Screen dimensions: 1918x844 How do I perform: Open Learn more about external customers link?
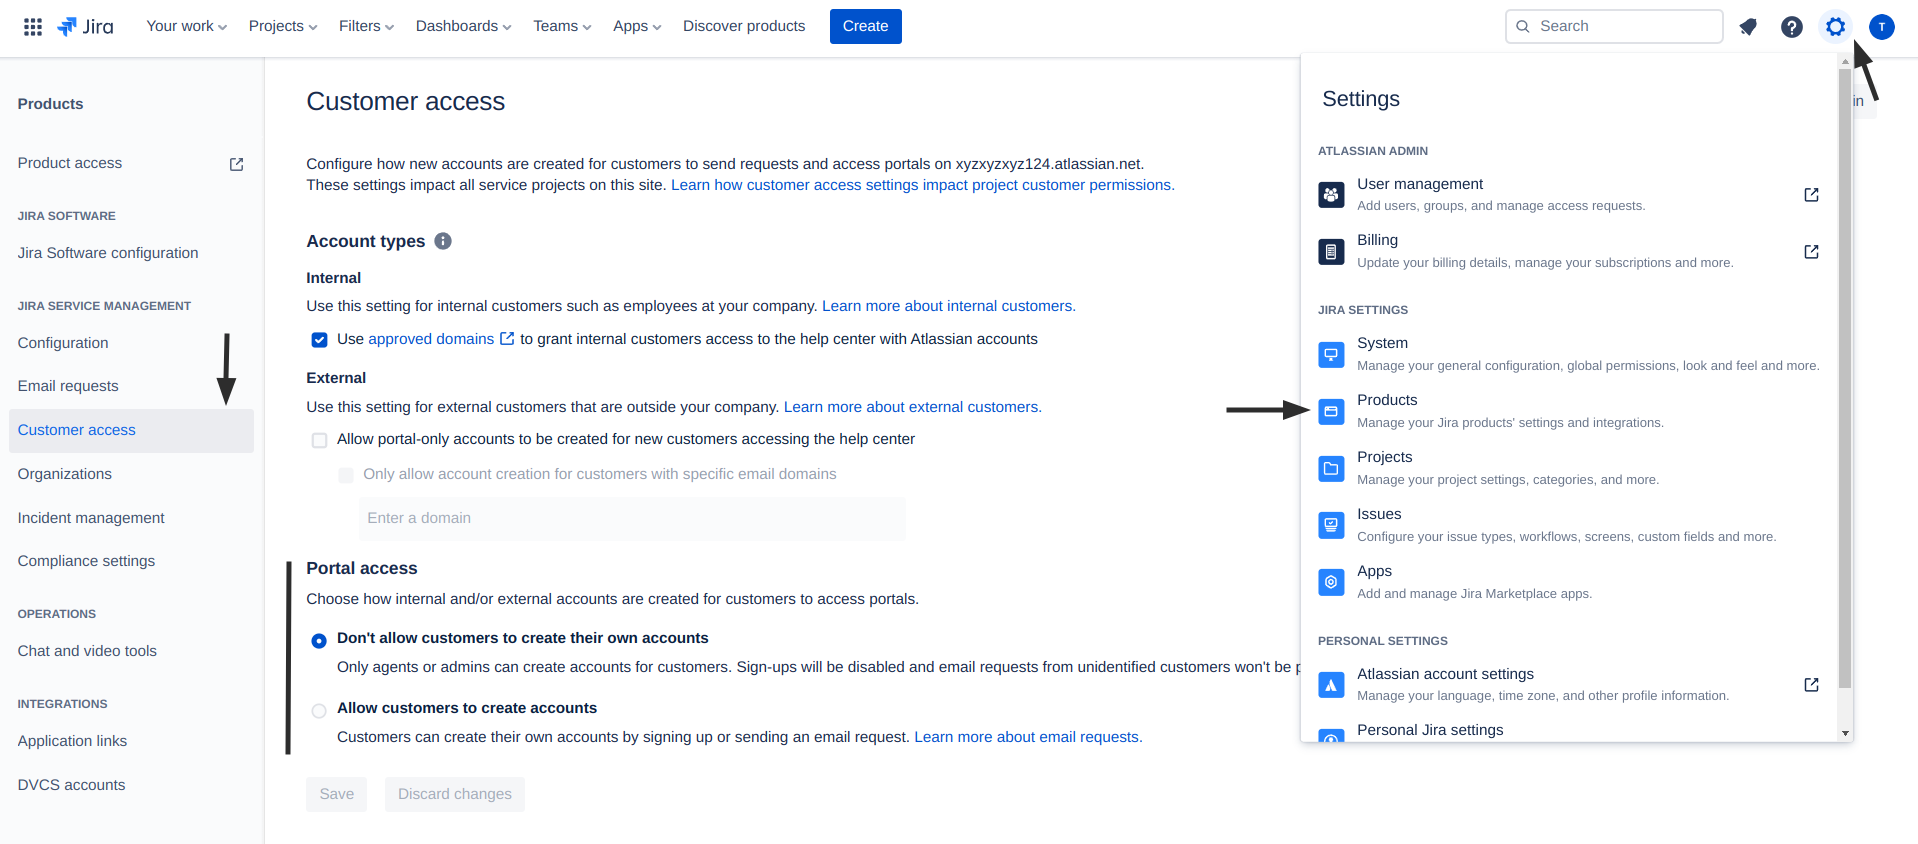(x=912, y=407)
